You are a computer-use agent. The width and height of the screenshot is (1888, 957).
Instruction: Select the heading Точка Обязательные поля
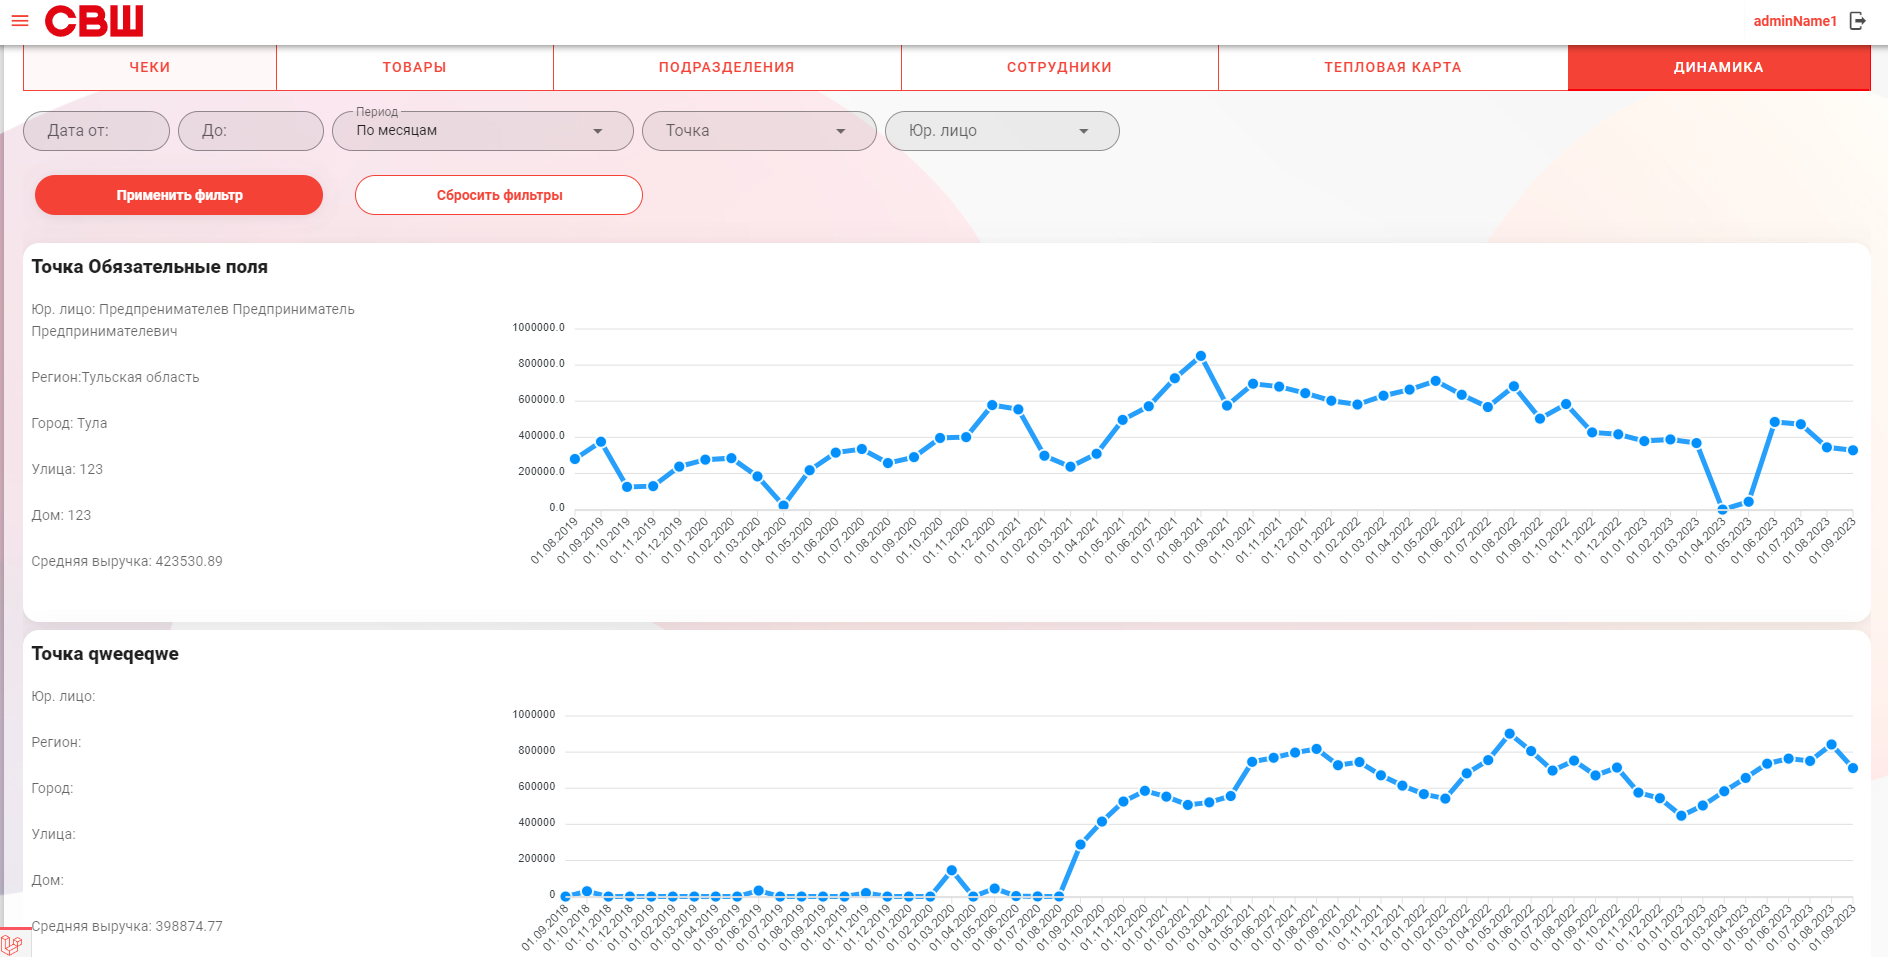coord(150,267)
